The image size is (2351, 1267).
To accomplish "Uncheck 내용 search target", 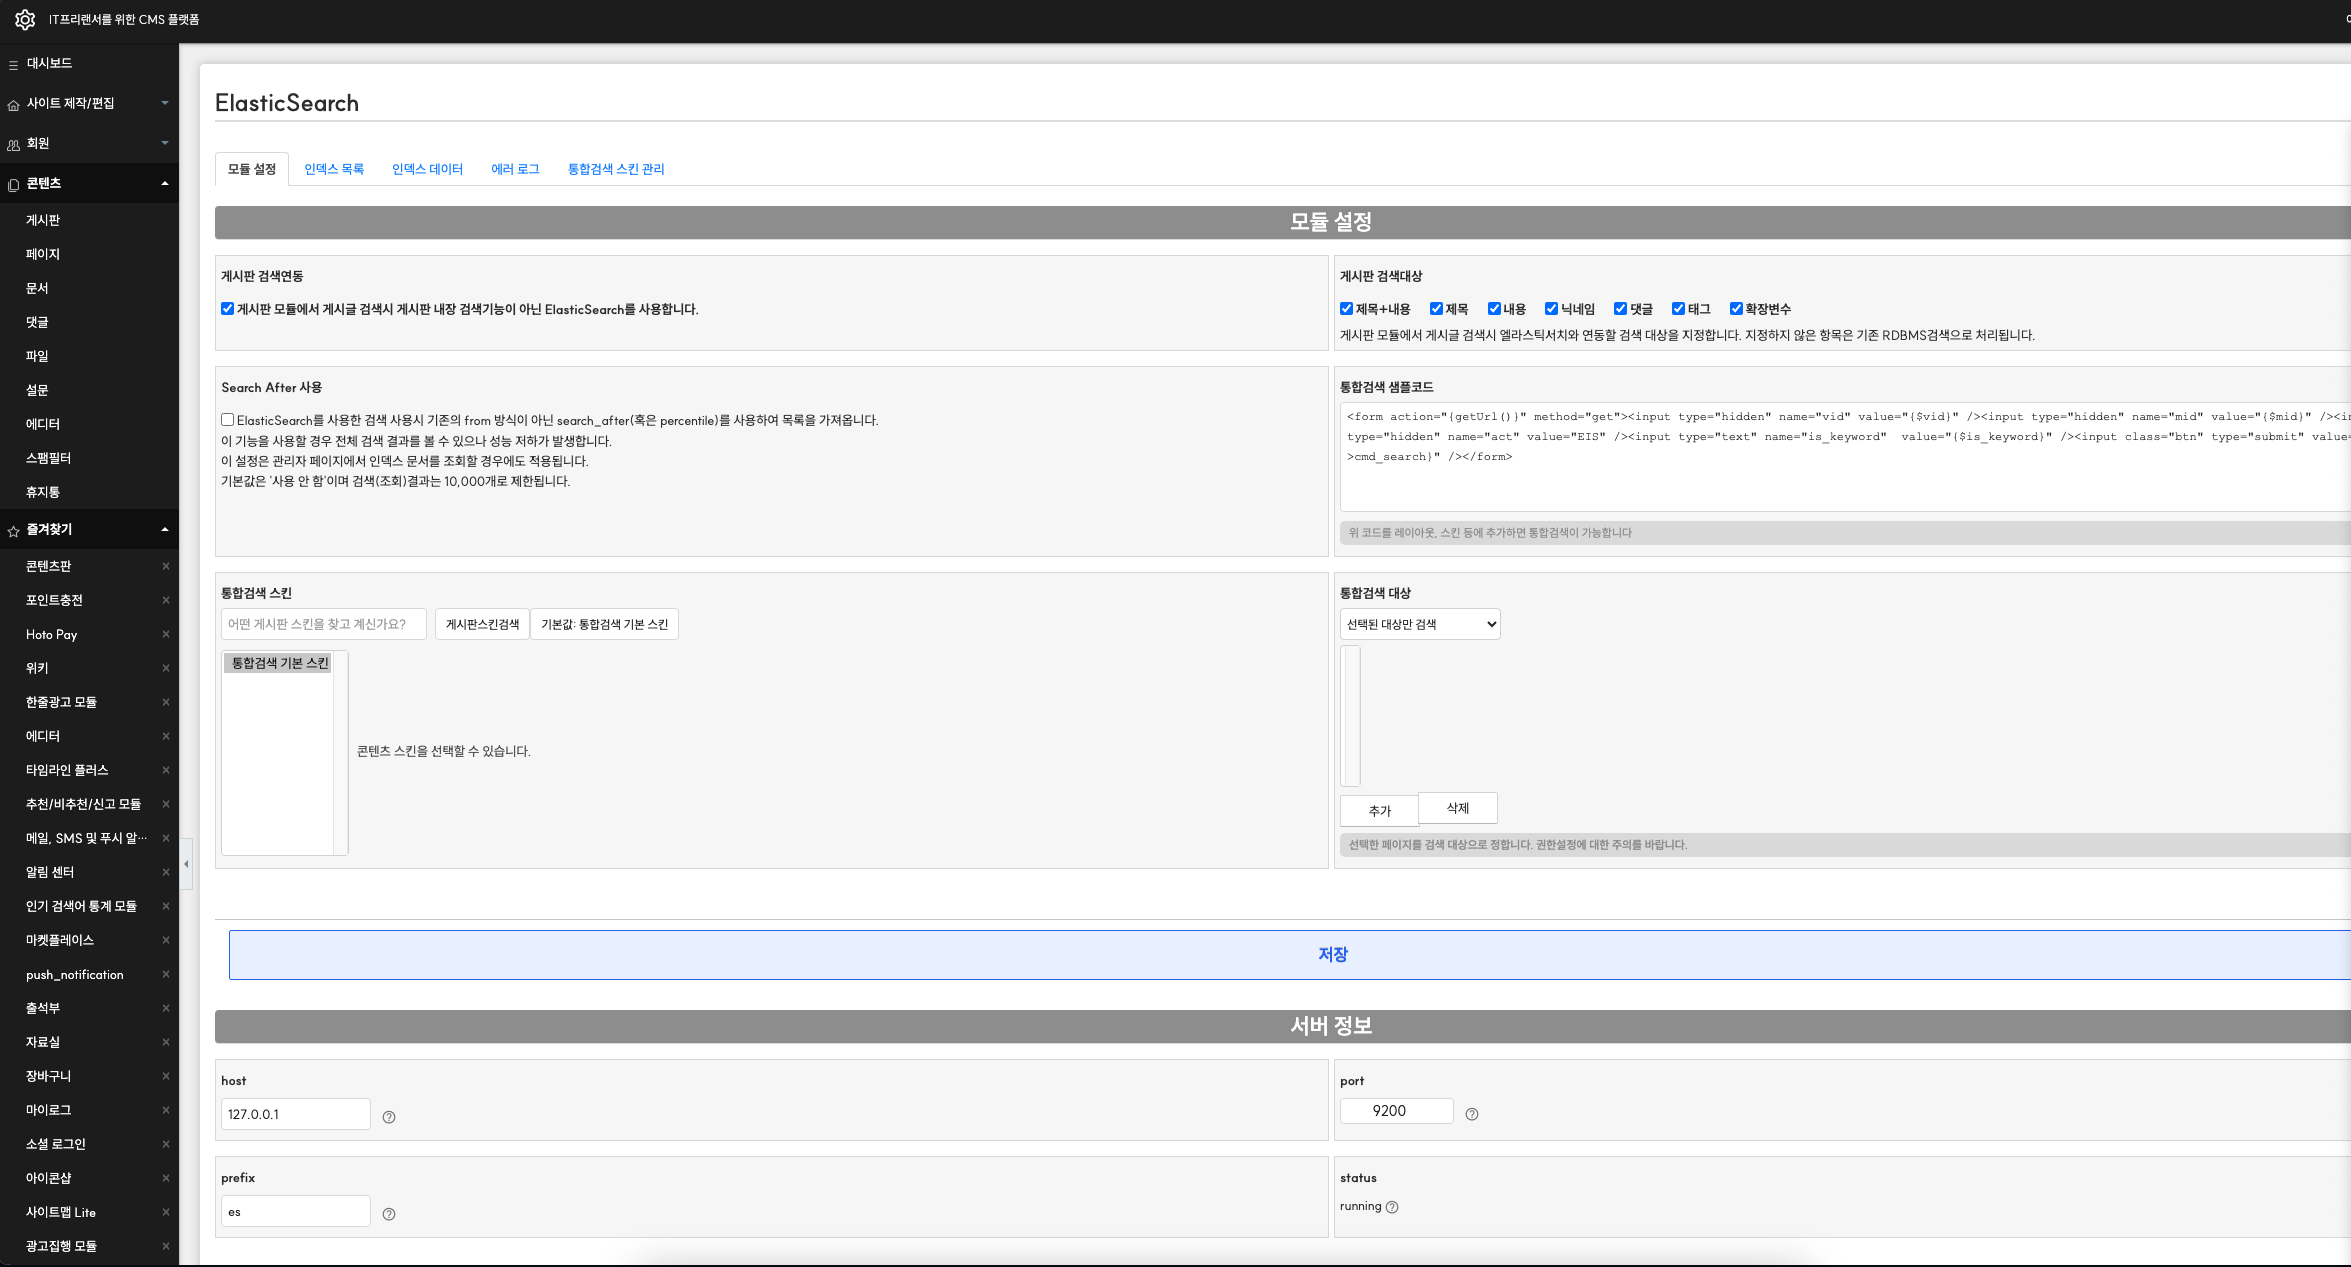I will 1494,309.
